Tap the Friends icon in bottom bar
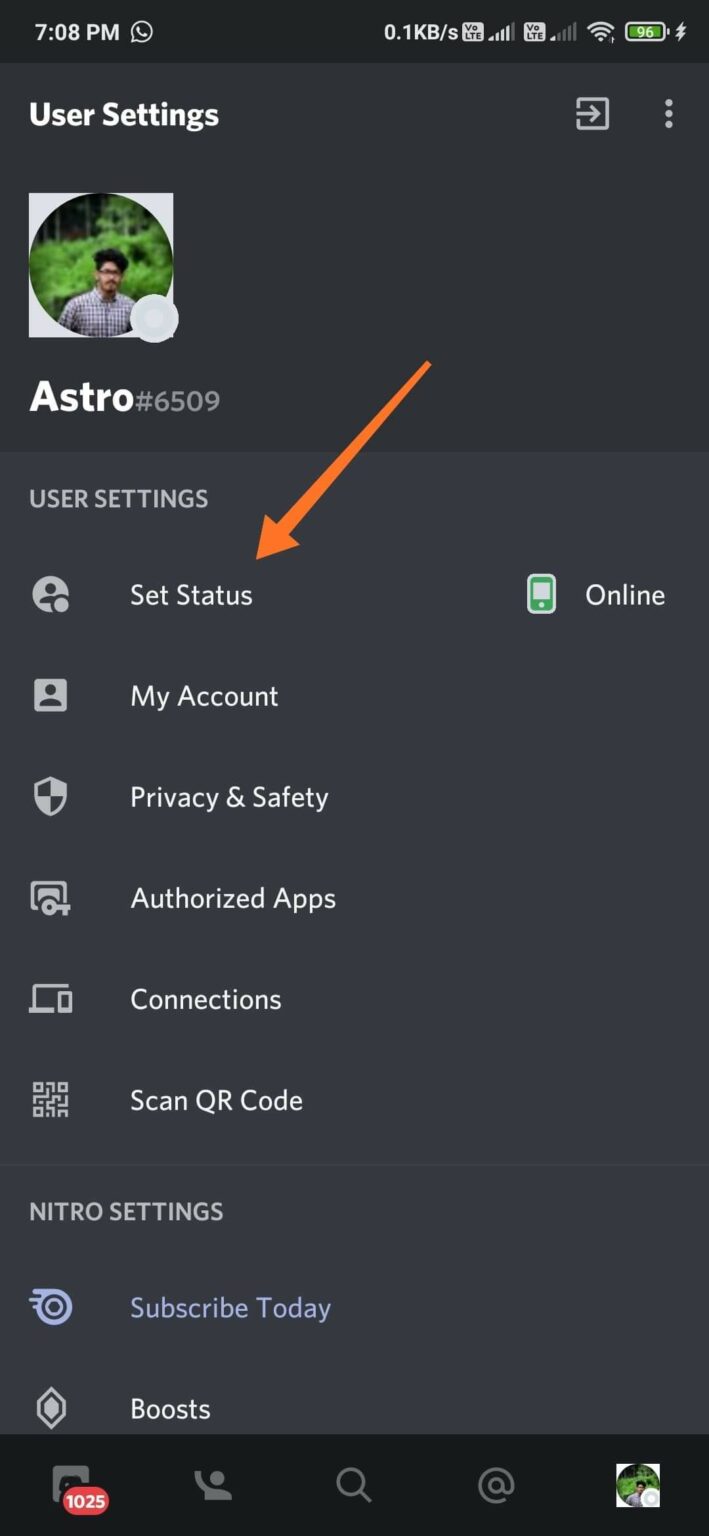This screenshot has width=709, height=1536. coord(212,1485)
